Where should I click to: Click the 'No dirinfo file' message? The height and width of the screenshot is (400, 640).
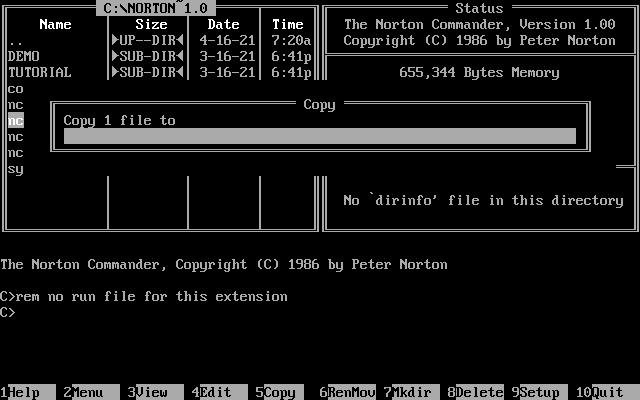tap(483, 200)
